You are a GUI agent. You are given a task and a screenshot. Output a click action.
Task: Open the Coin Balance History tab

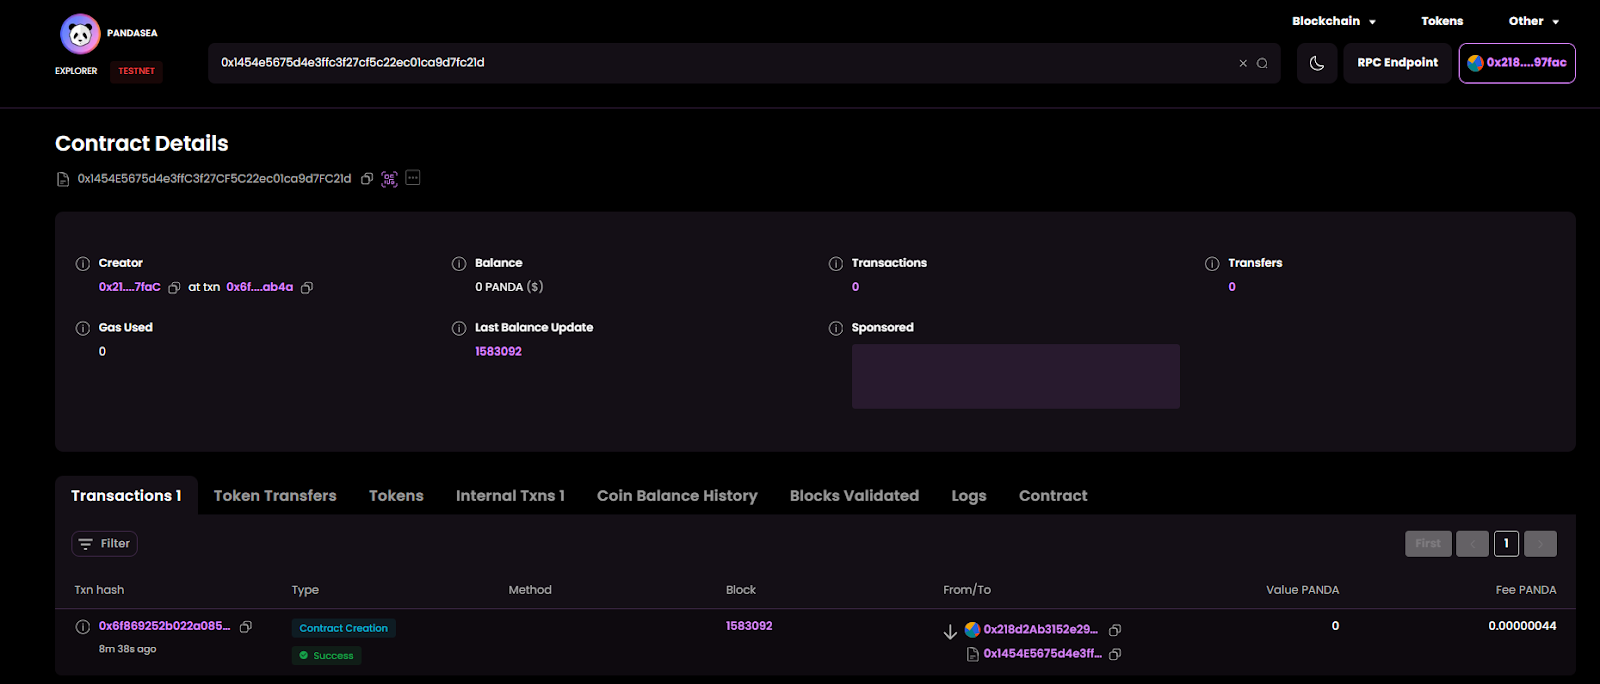click(x=677, y=496)
